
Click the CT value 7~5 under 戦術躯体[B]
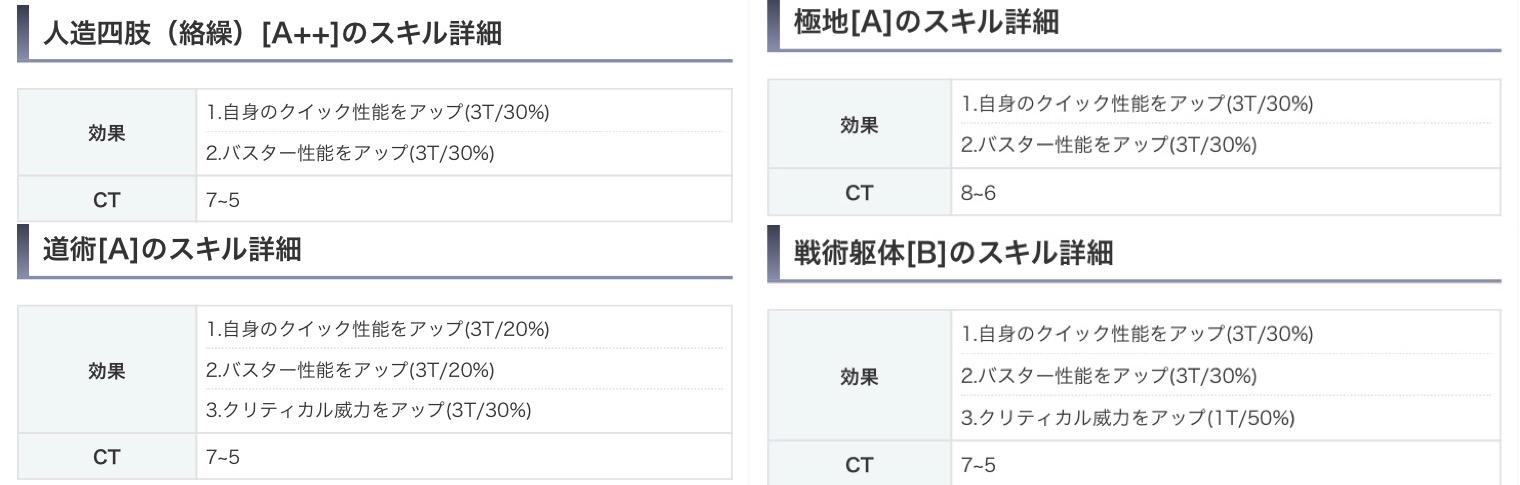click(x=978, y=465)
